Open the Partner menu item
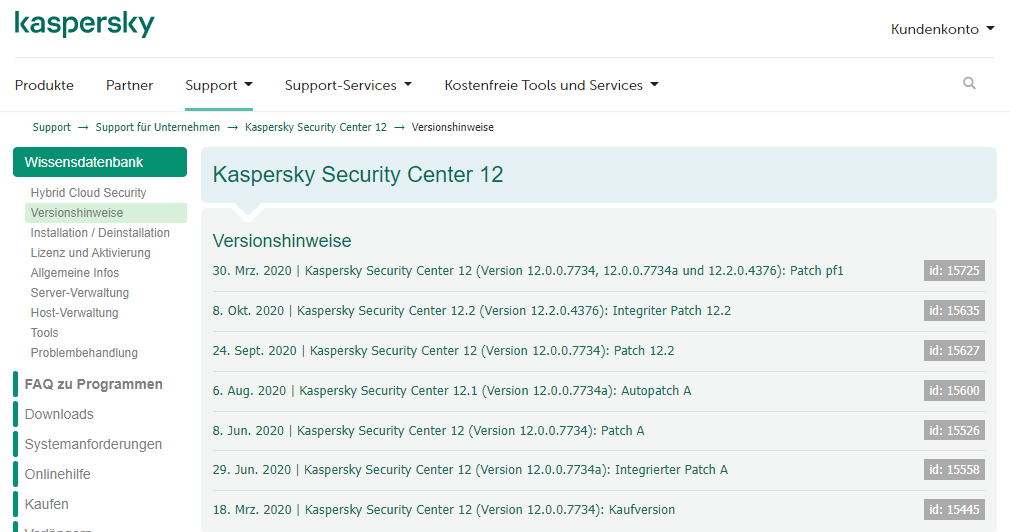Viewport: 1010px width, 532px height. [x=130, y=85]
